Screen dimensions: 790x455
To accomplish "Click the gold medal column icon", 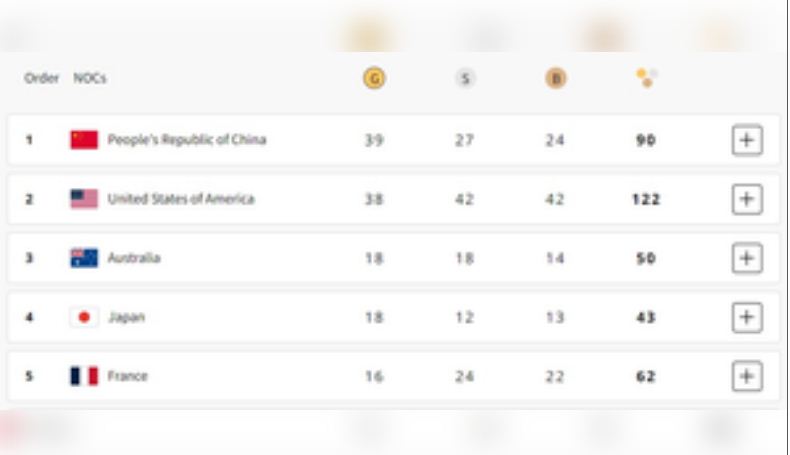I will pyautogui.click(x=374, y=78).
